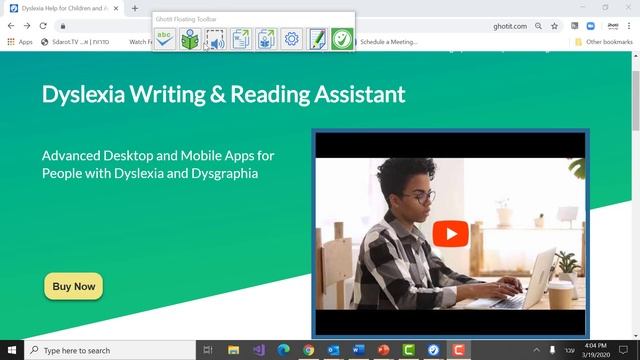Open the notepad with green pencil tool

pos(317,39)
